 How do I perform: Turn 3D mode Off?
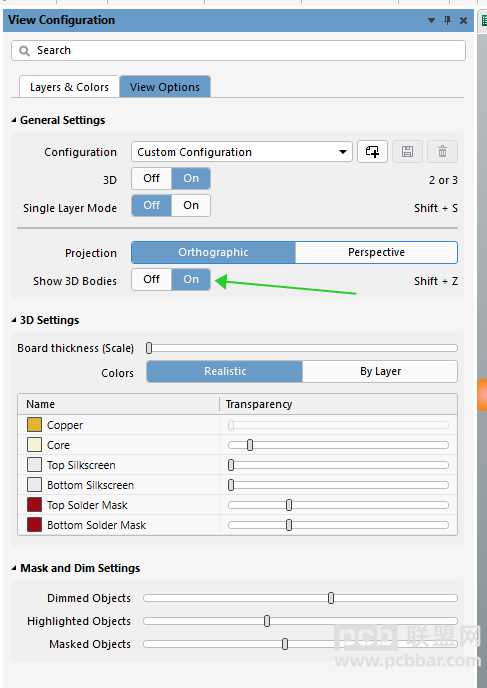151,179
